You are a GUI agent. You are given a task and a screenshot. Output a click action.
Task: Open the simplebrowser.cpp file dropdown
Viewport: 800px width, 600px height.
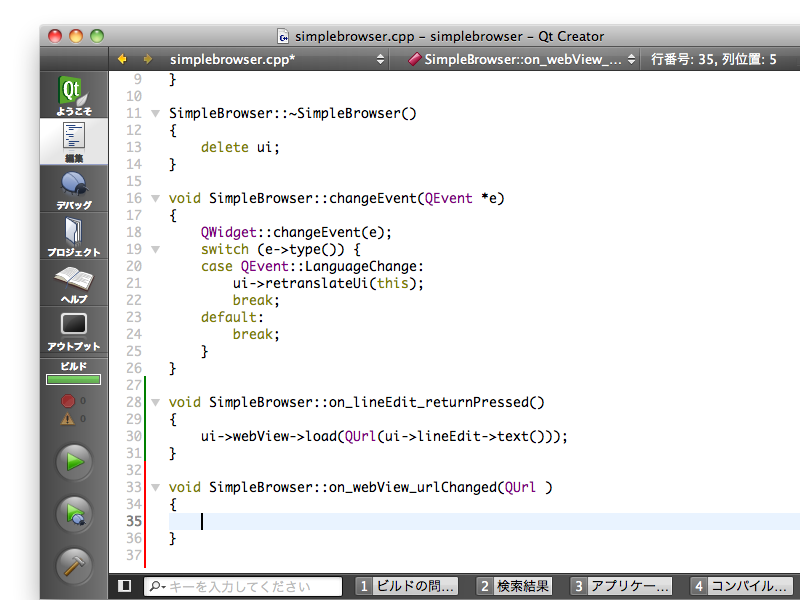[275, 60]
